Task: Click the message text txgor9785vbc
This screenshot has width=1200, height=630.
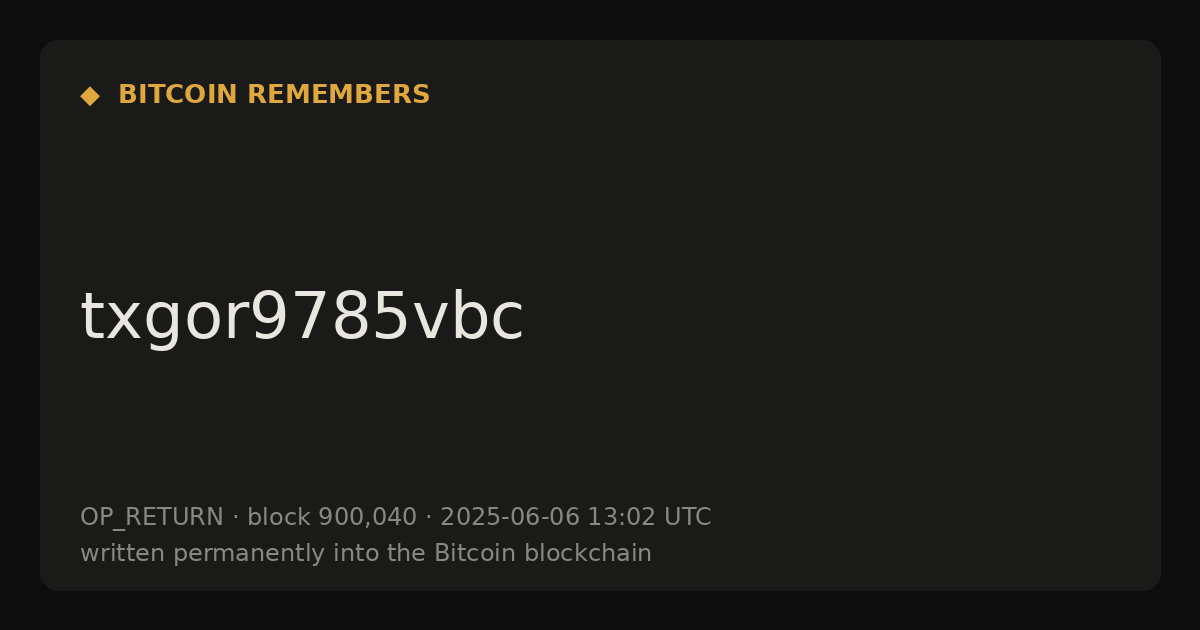Action: pyautogui.click(x=301, y=318)
